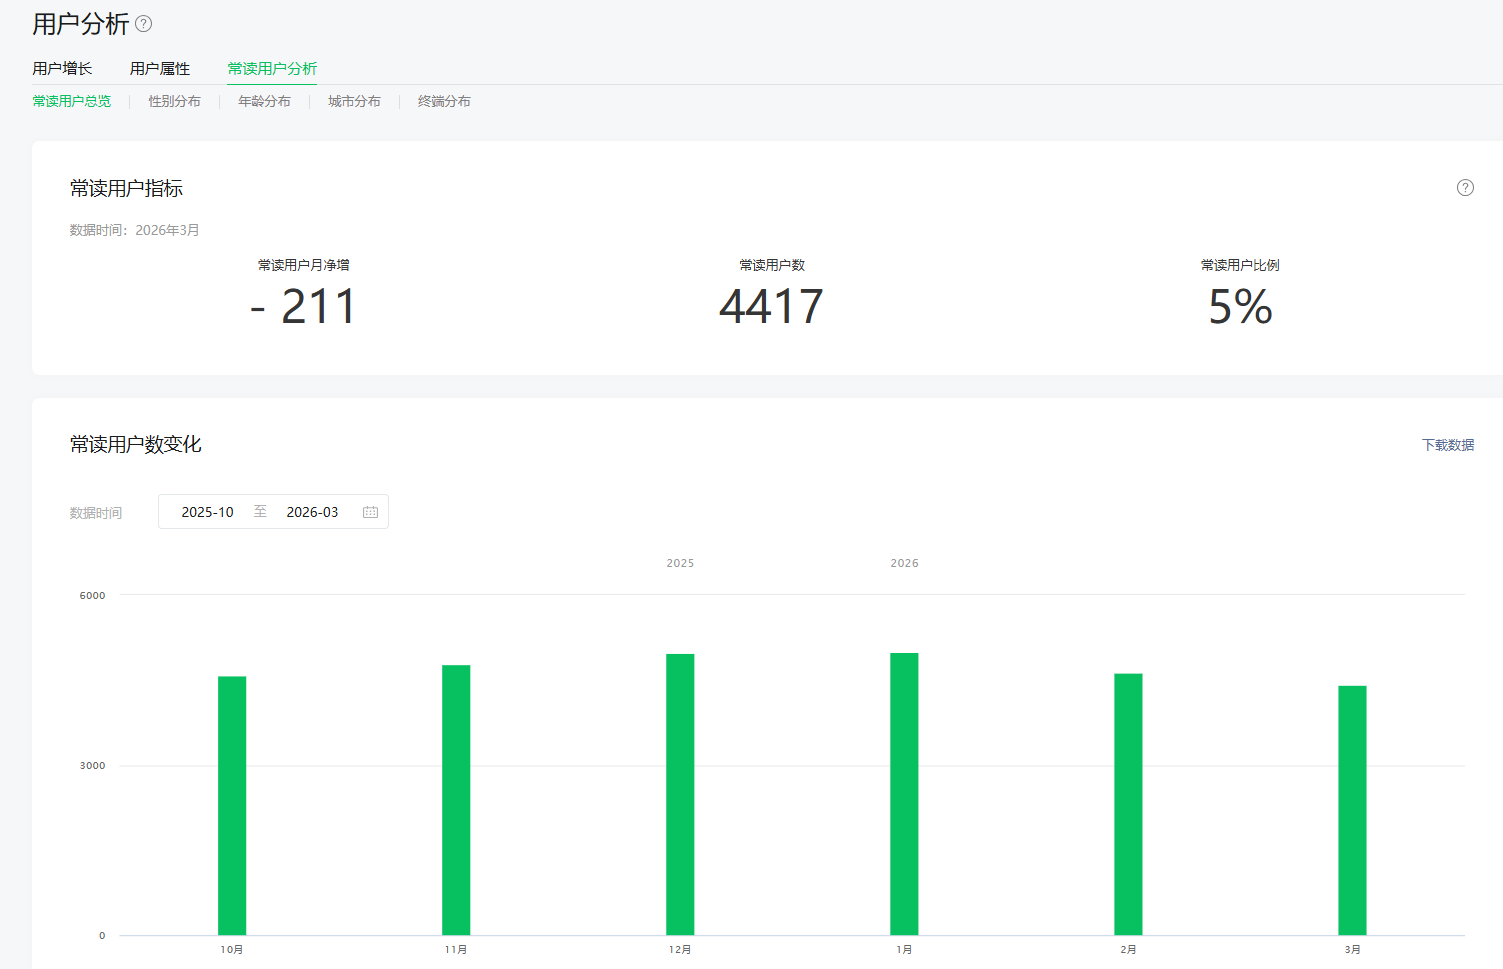
Task: View the 年龄分布 sub-tab
Action: [x=264, y=101]
